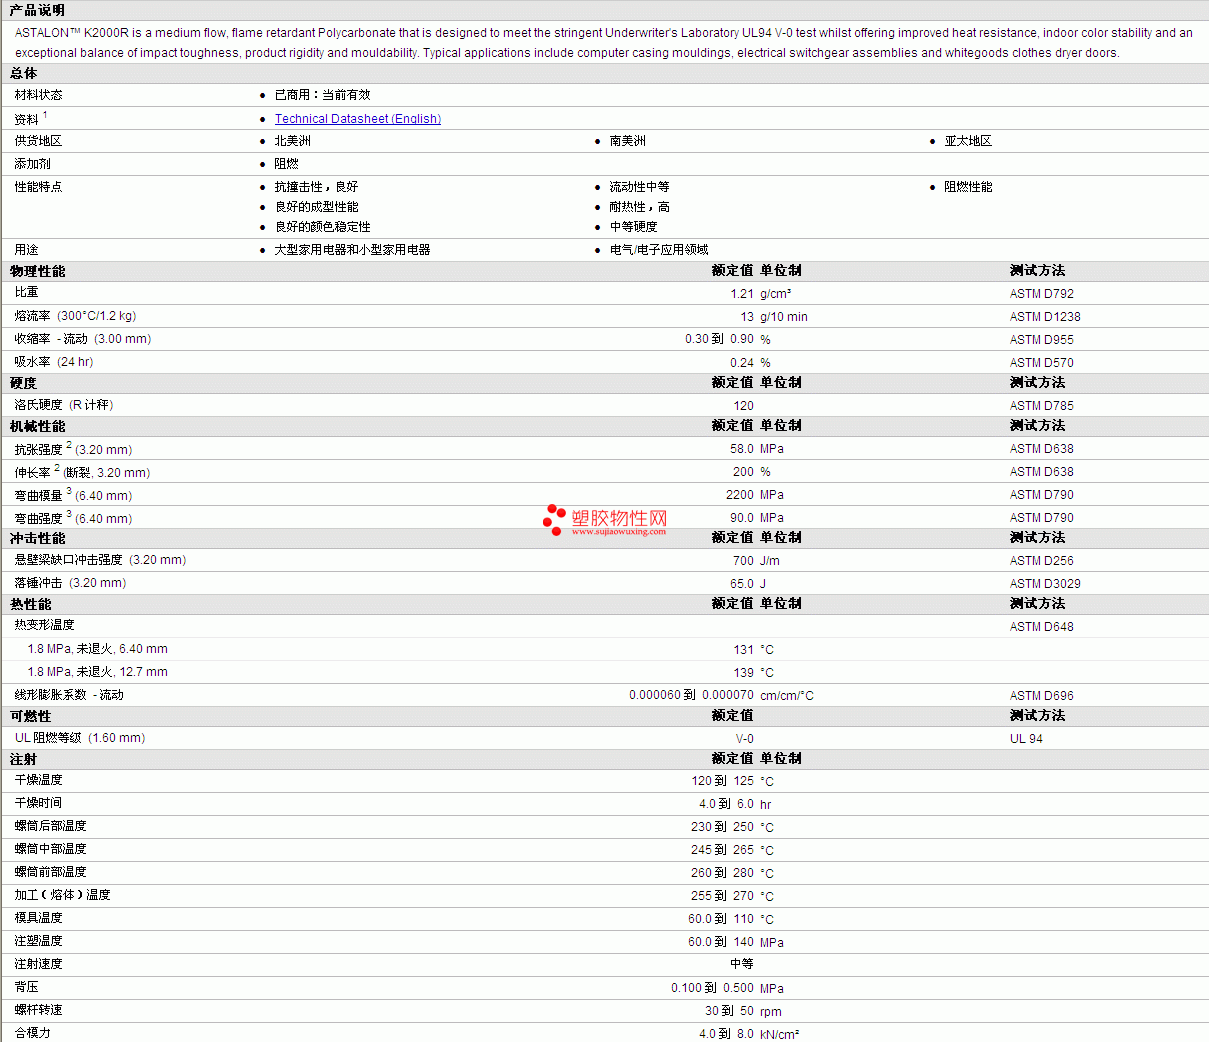Click ASTM D790 in 弯曲强度 row
1209x1042 pixels.
[x=1042, y=518]
